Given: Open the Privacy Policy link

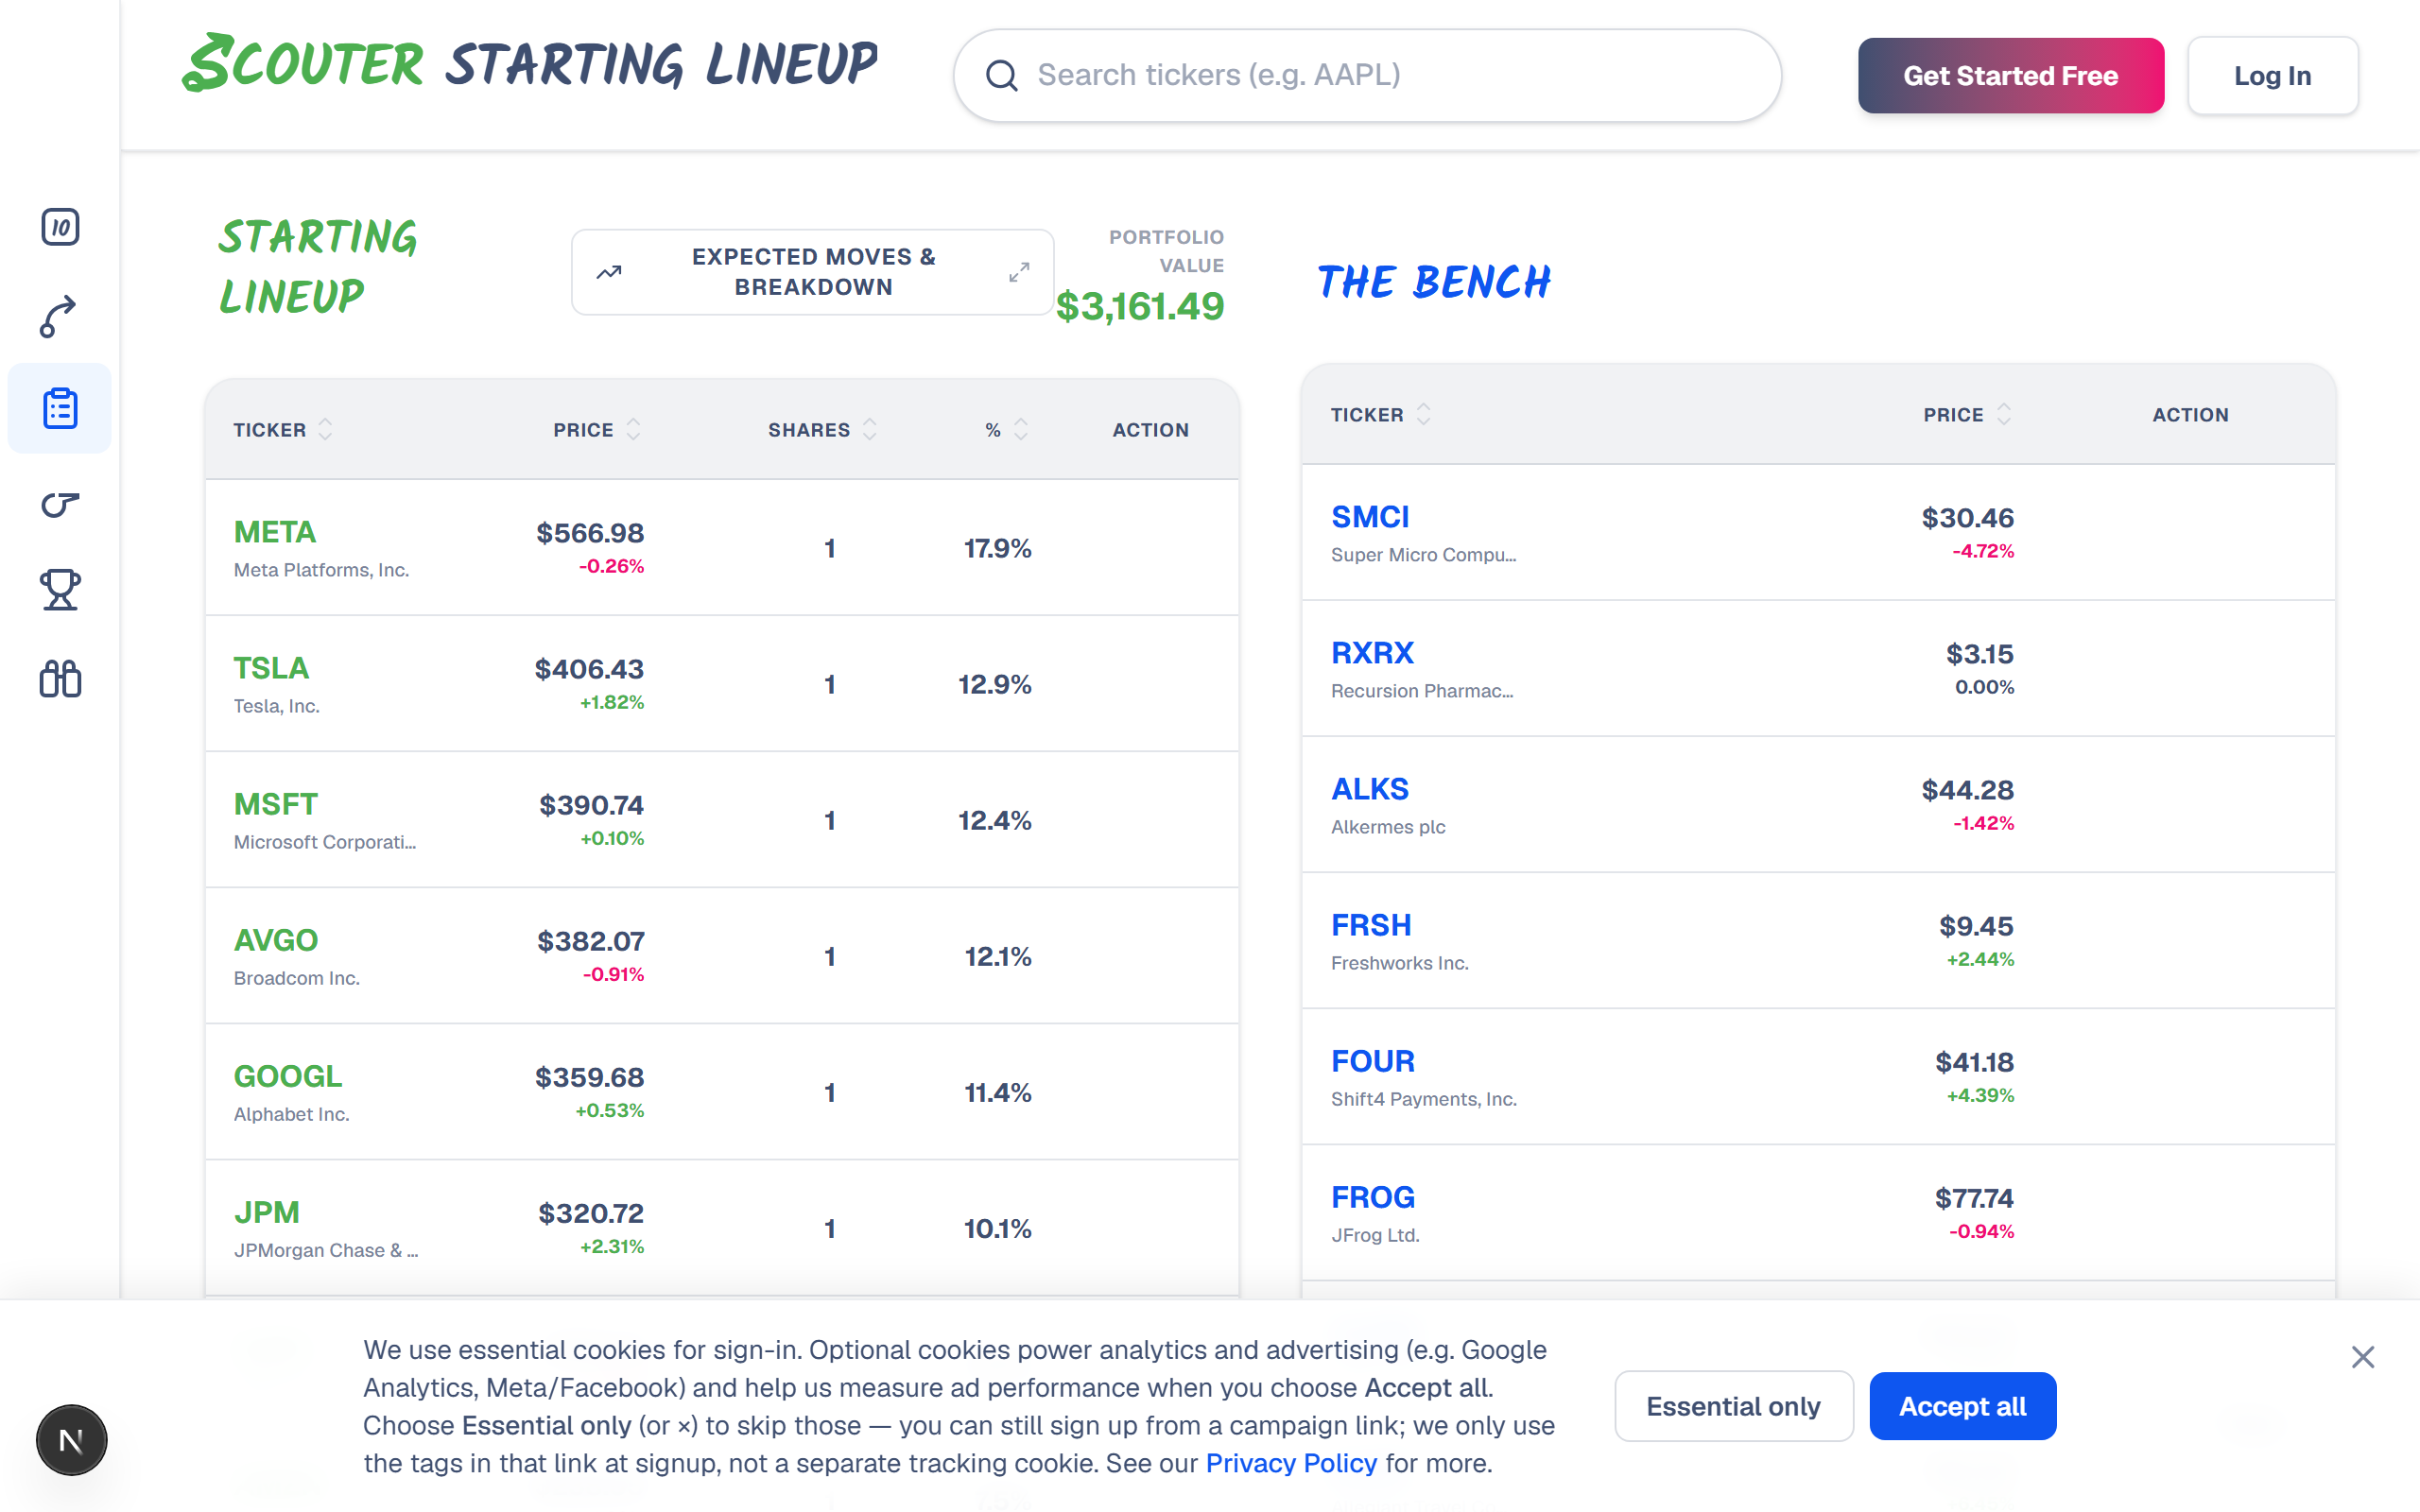Looking at the screenshot, I should pos(1291,1463).
